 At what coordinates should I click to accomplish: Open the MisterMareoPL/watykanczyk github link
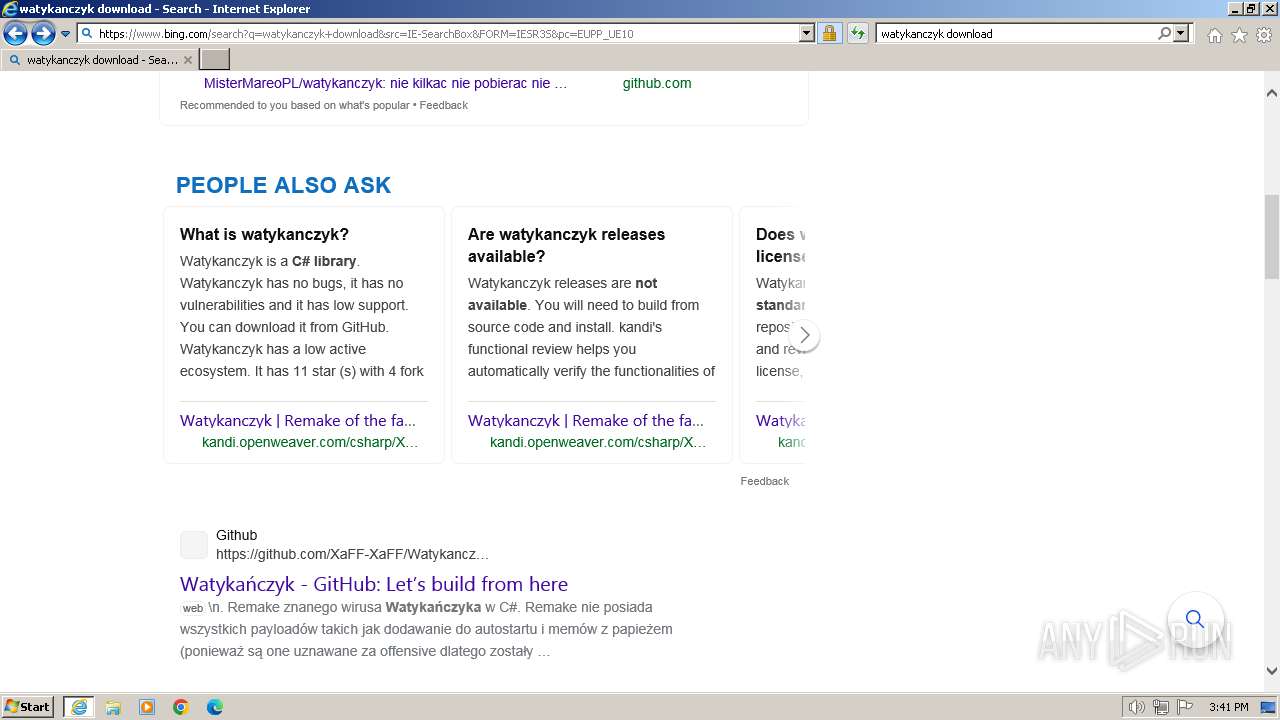tap(385, 83)
